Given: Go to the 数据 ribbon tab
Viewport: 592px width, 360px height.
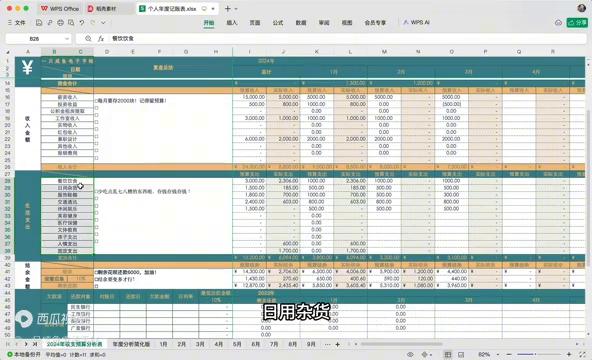Looking at the screenshot, I should point(301,23).
